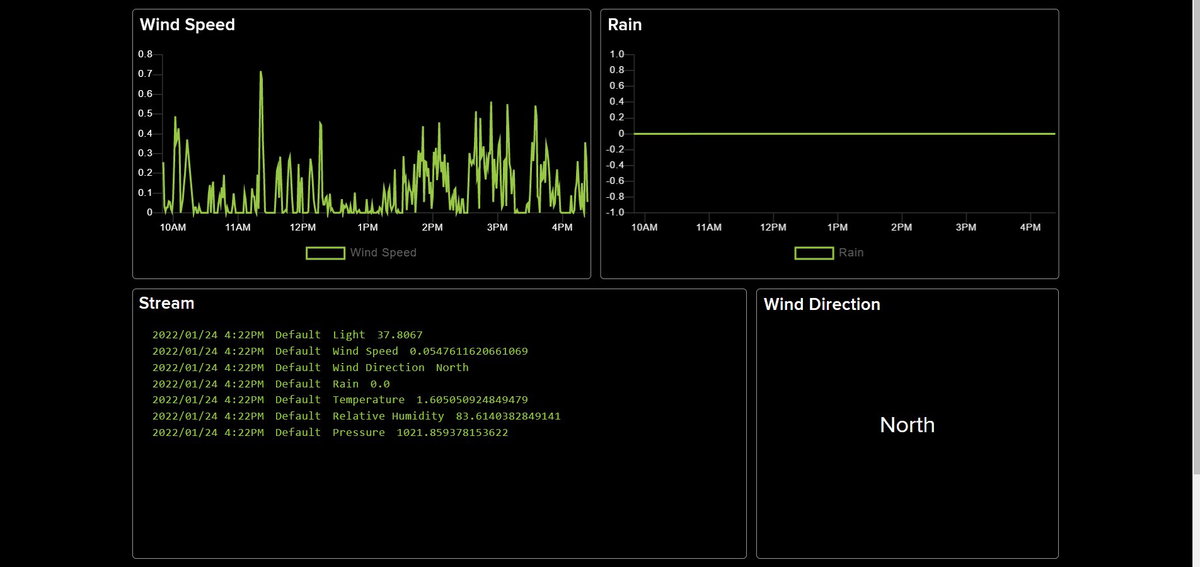Click the 4PM label on Wind Speed axis

(x=562, y=228)
